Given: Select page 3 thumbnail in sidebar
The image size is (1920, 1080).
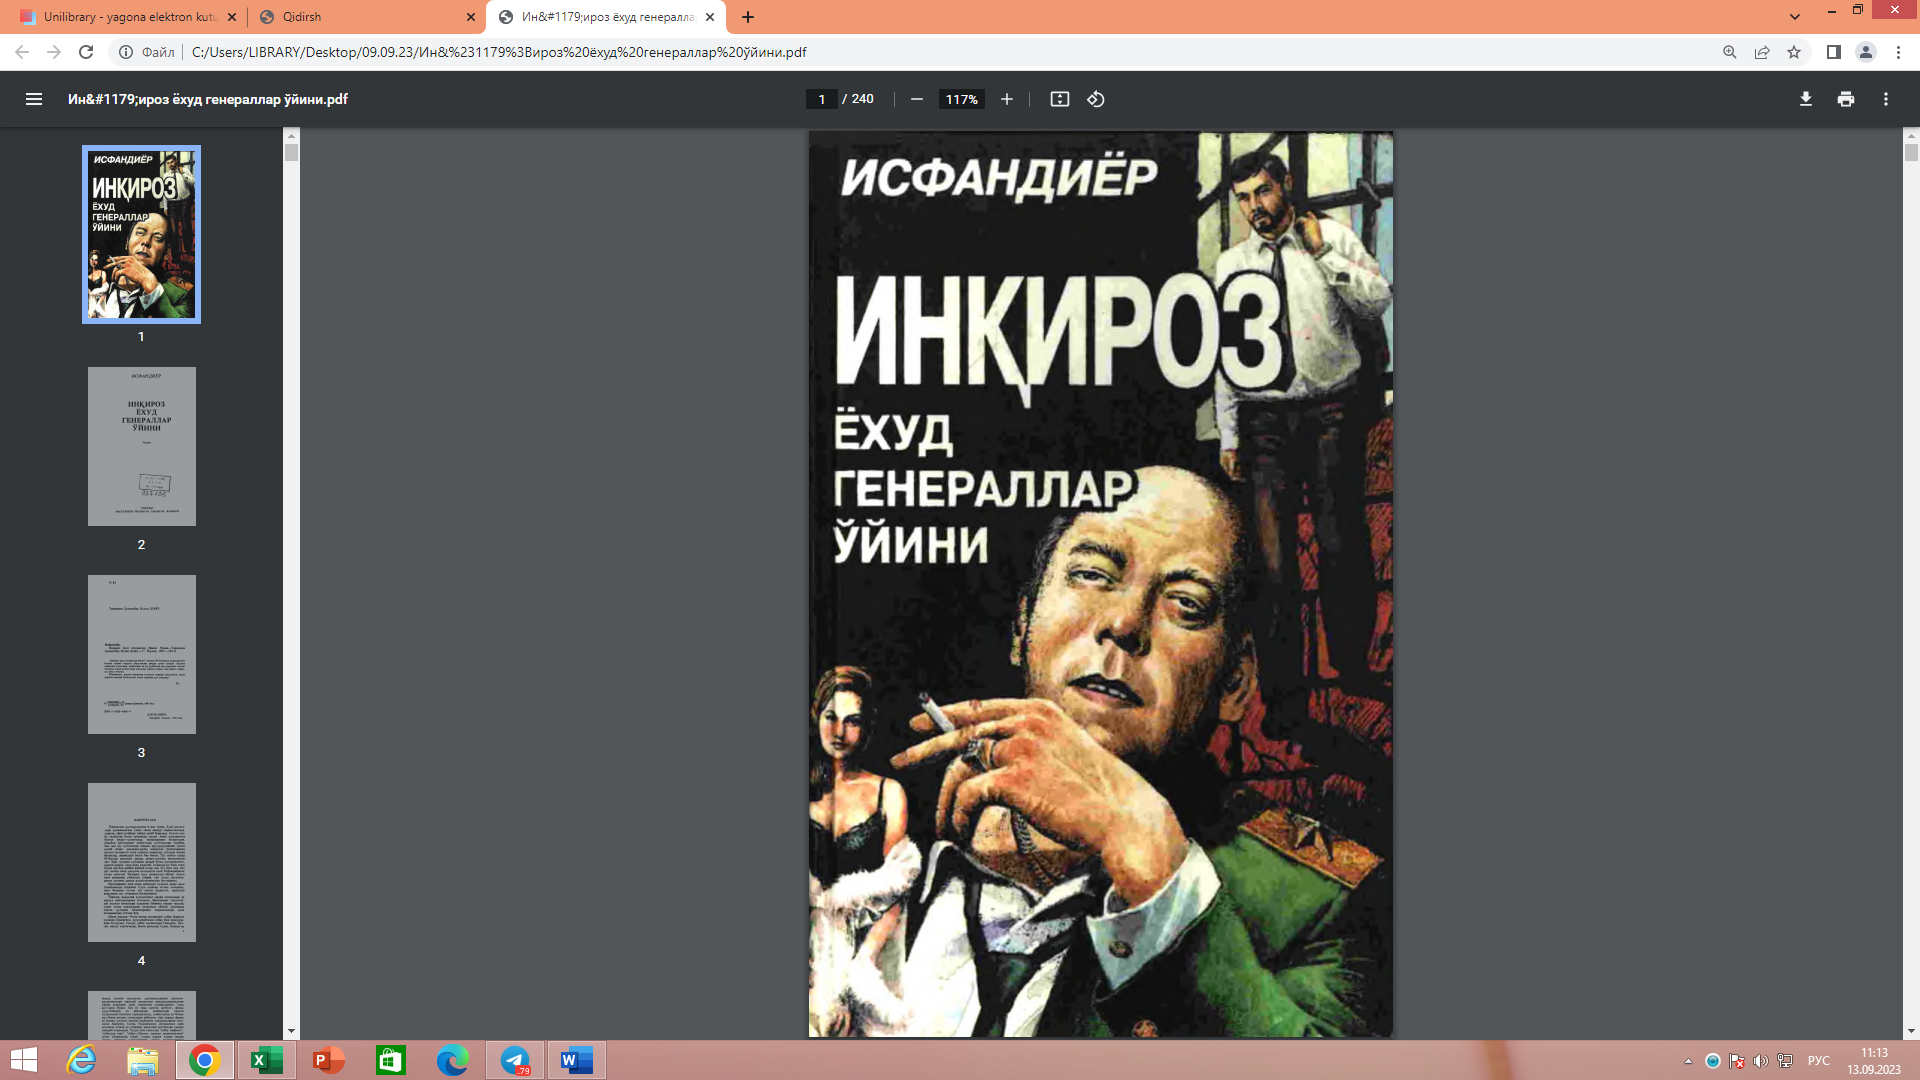Looking at the screenshot, I should [141, 654].
